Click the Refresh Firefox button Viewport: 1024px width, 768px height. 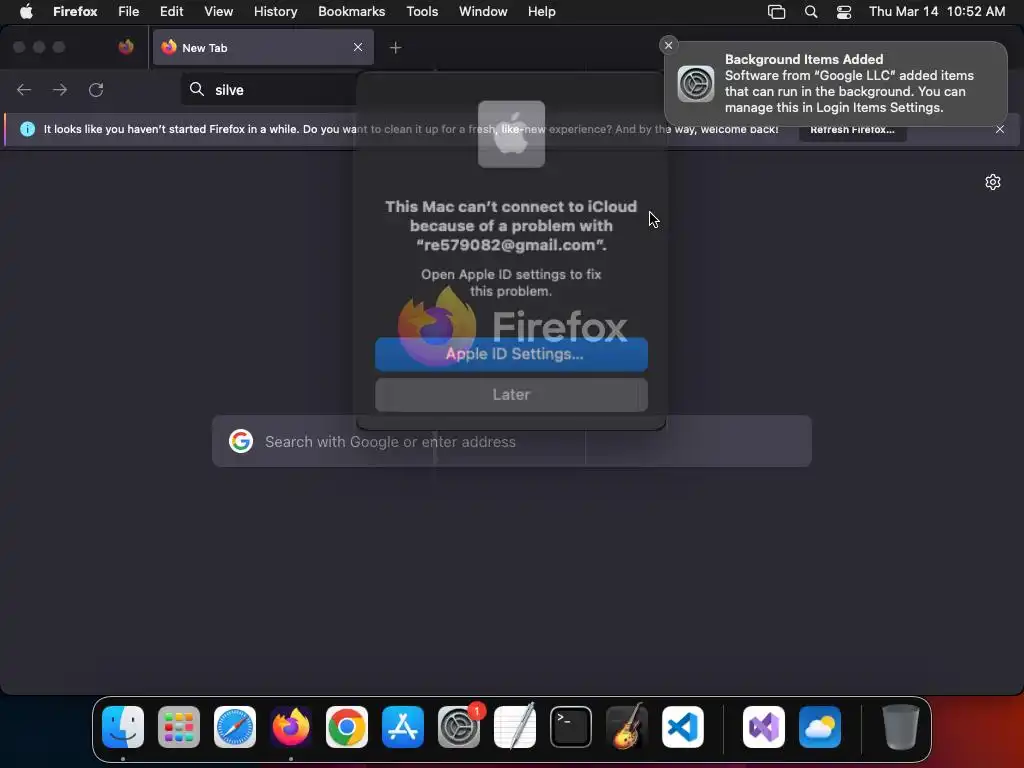852,130
